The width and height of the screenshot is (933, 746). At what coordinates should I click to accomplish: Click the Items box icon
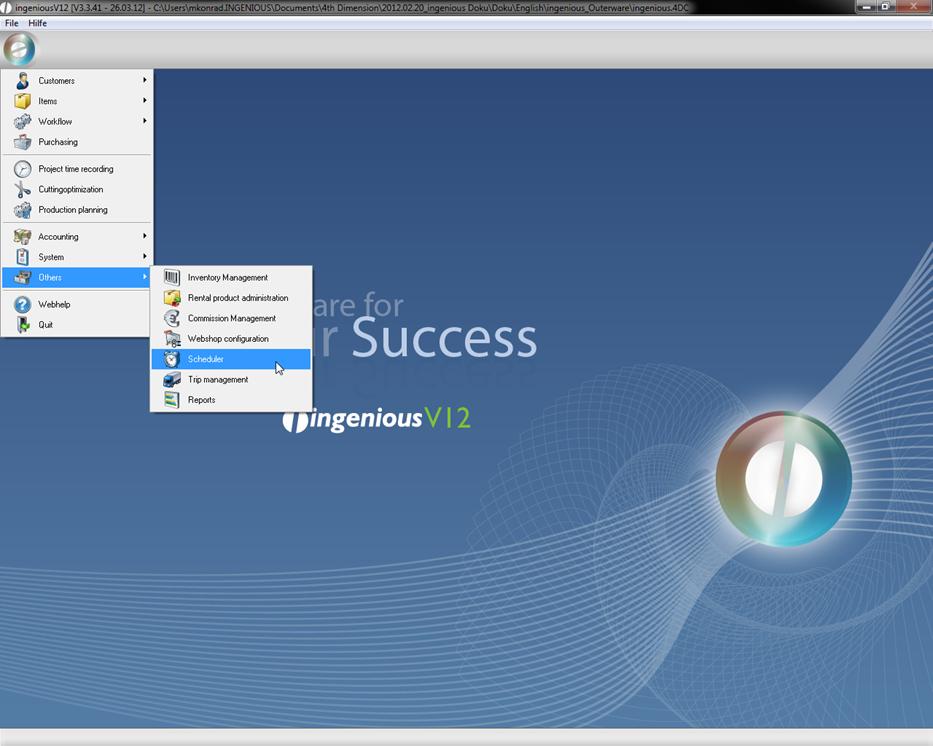22,101
